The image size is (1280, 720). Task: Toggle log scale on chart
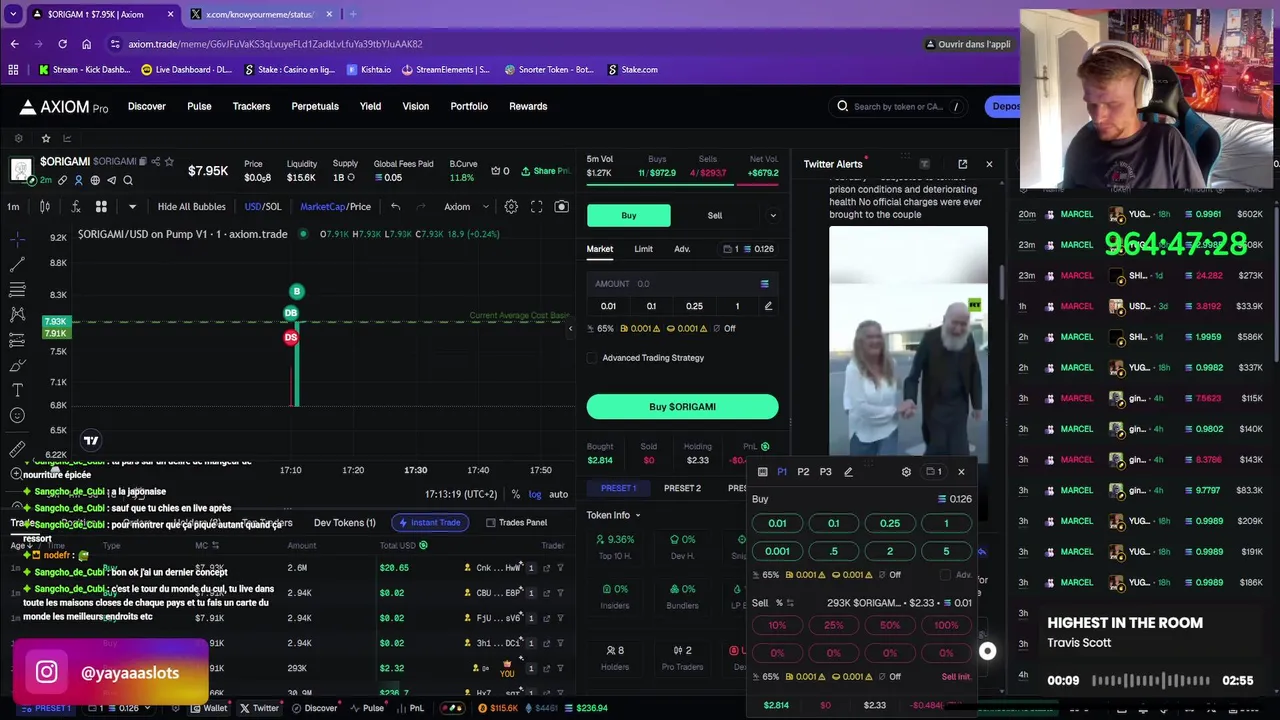(535, 494)
